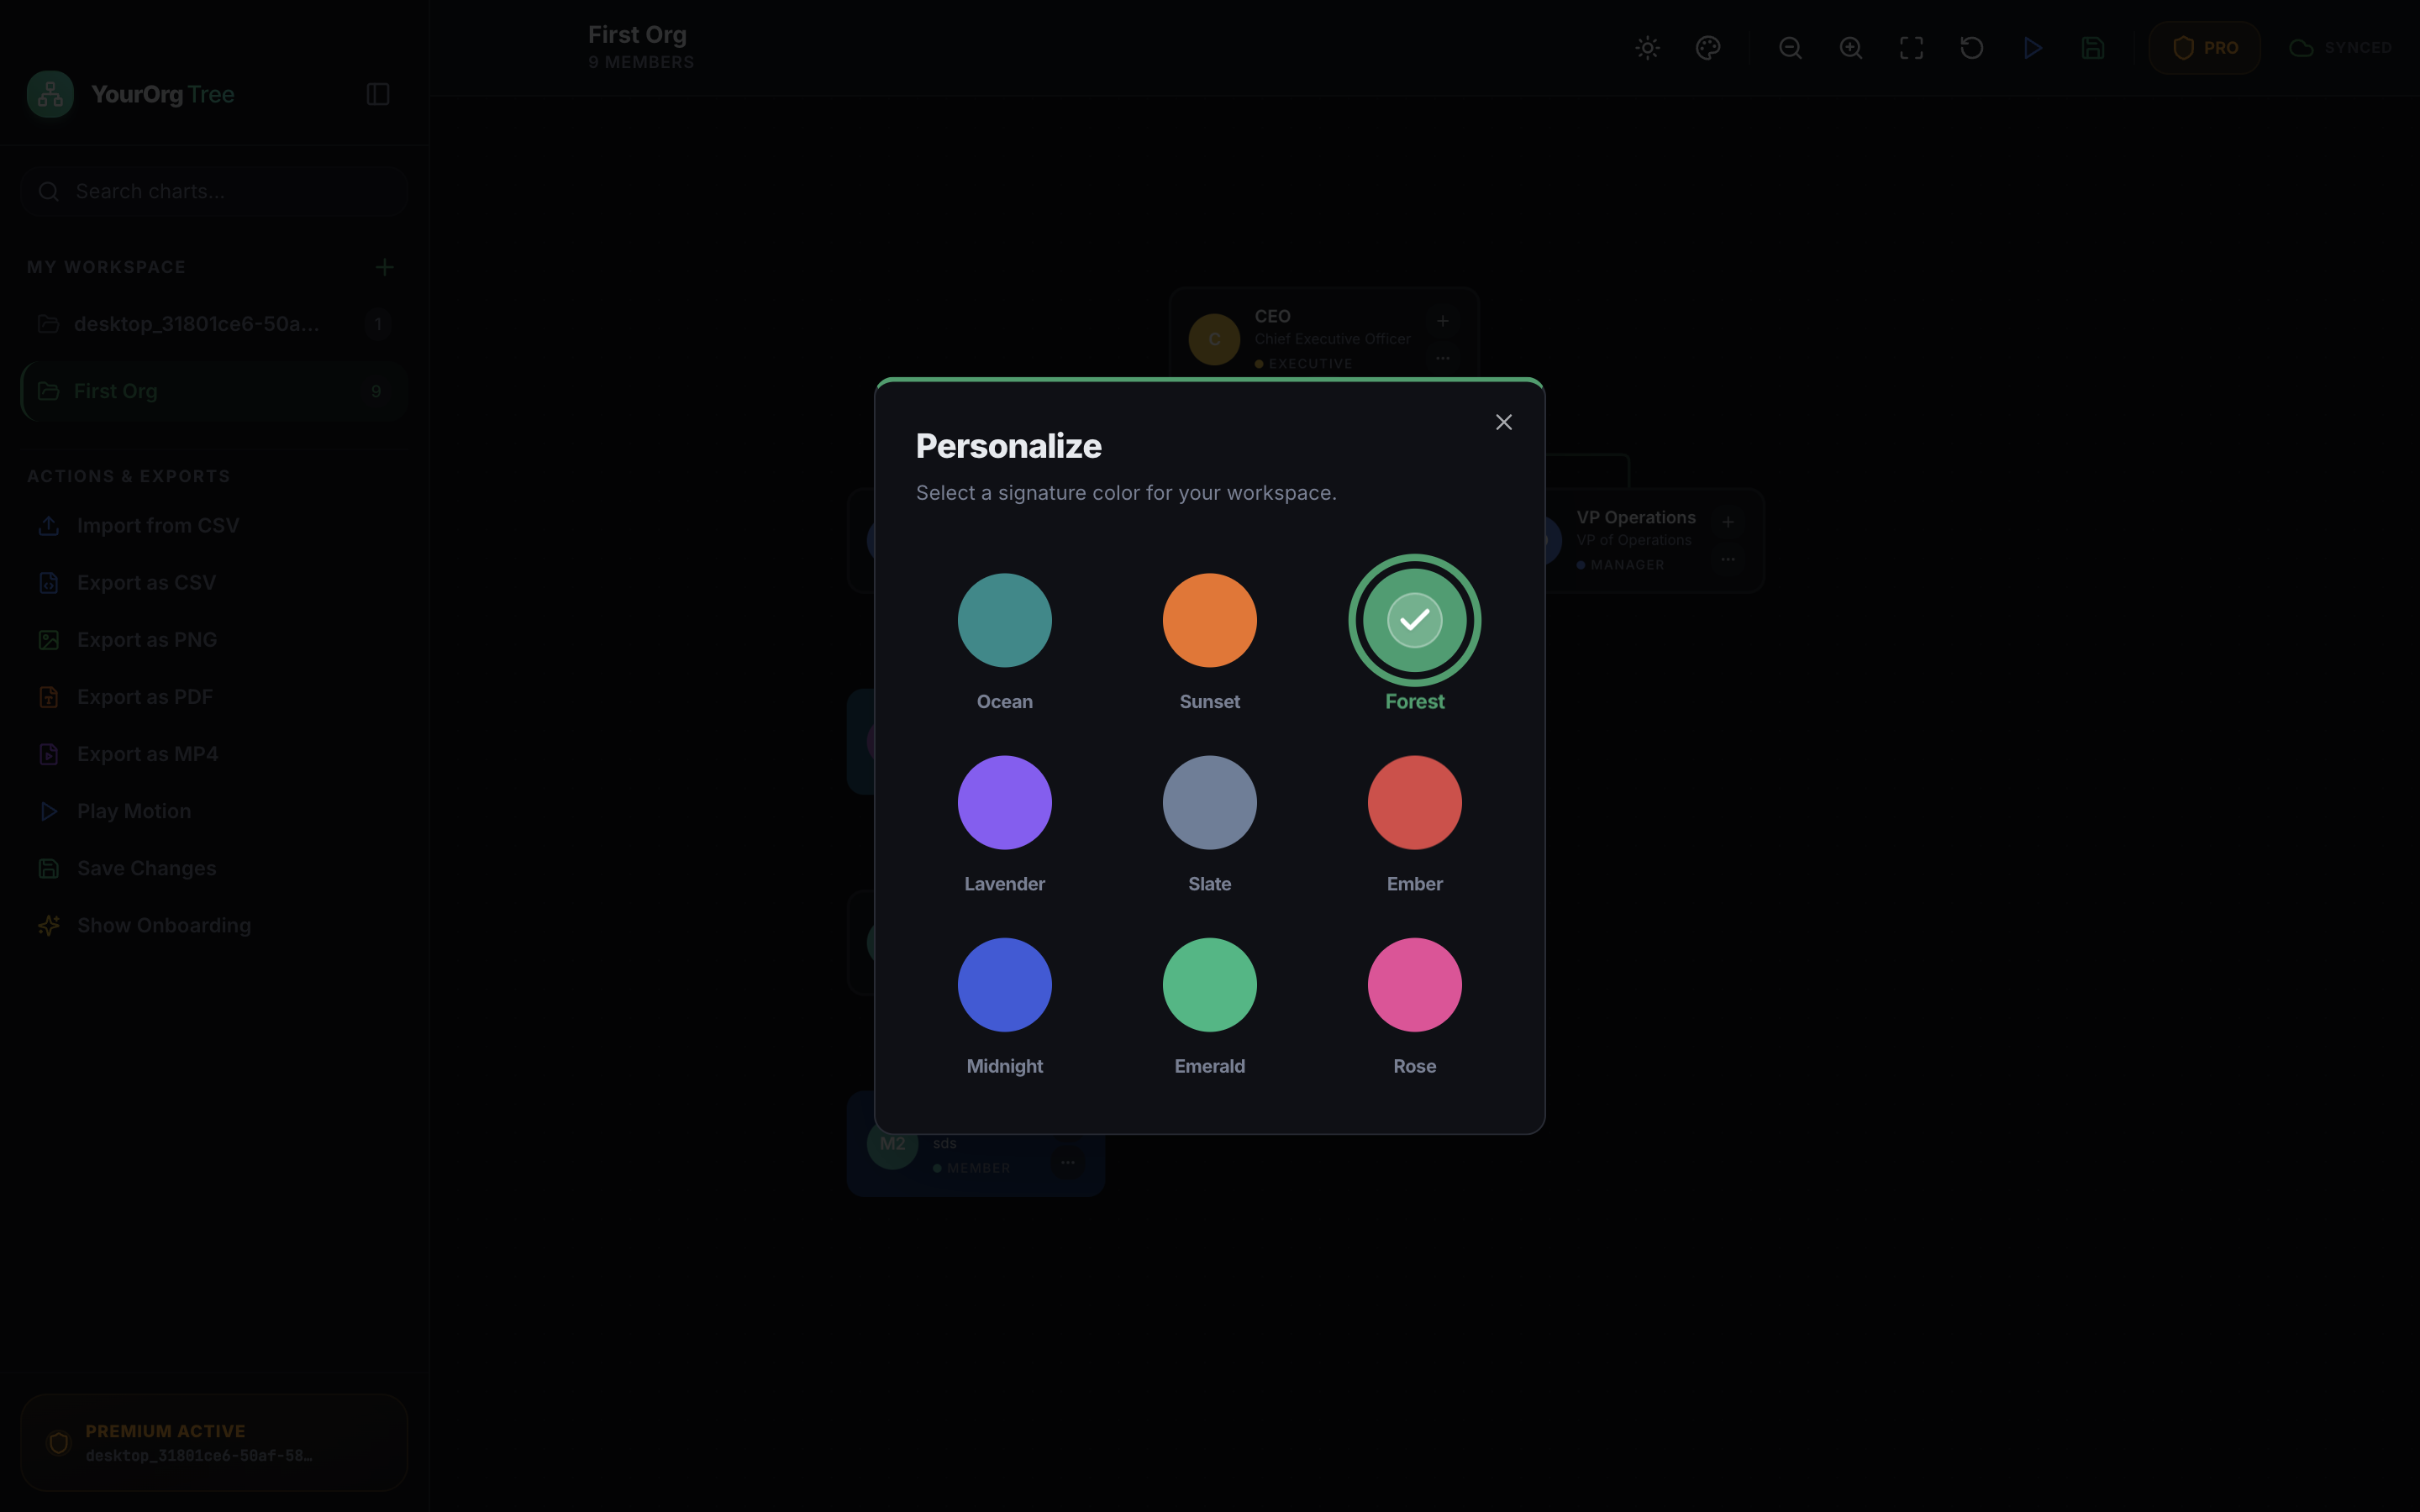This screenshot has width=2420, height=1512.
Task: Select the Ocean color swatch
Action: [x=1004, y=620]
